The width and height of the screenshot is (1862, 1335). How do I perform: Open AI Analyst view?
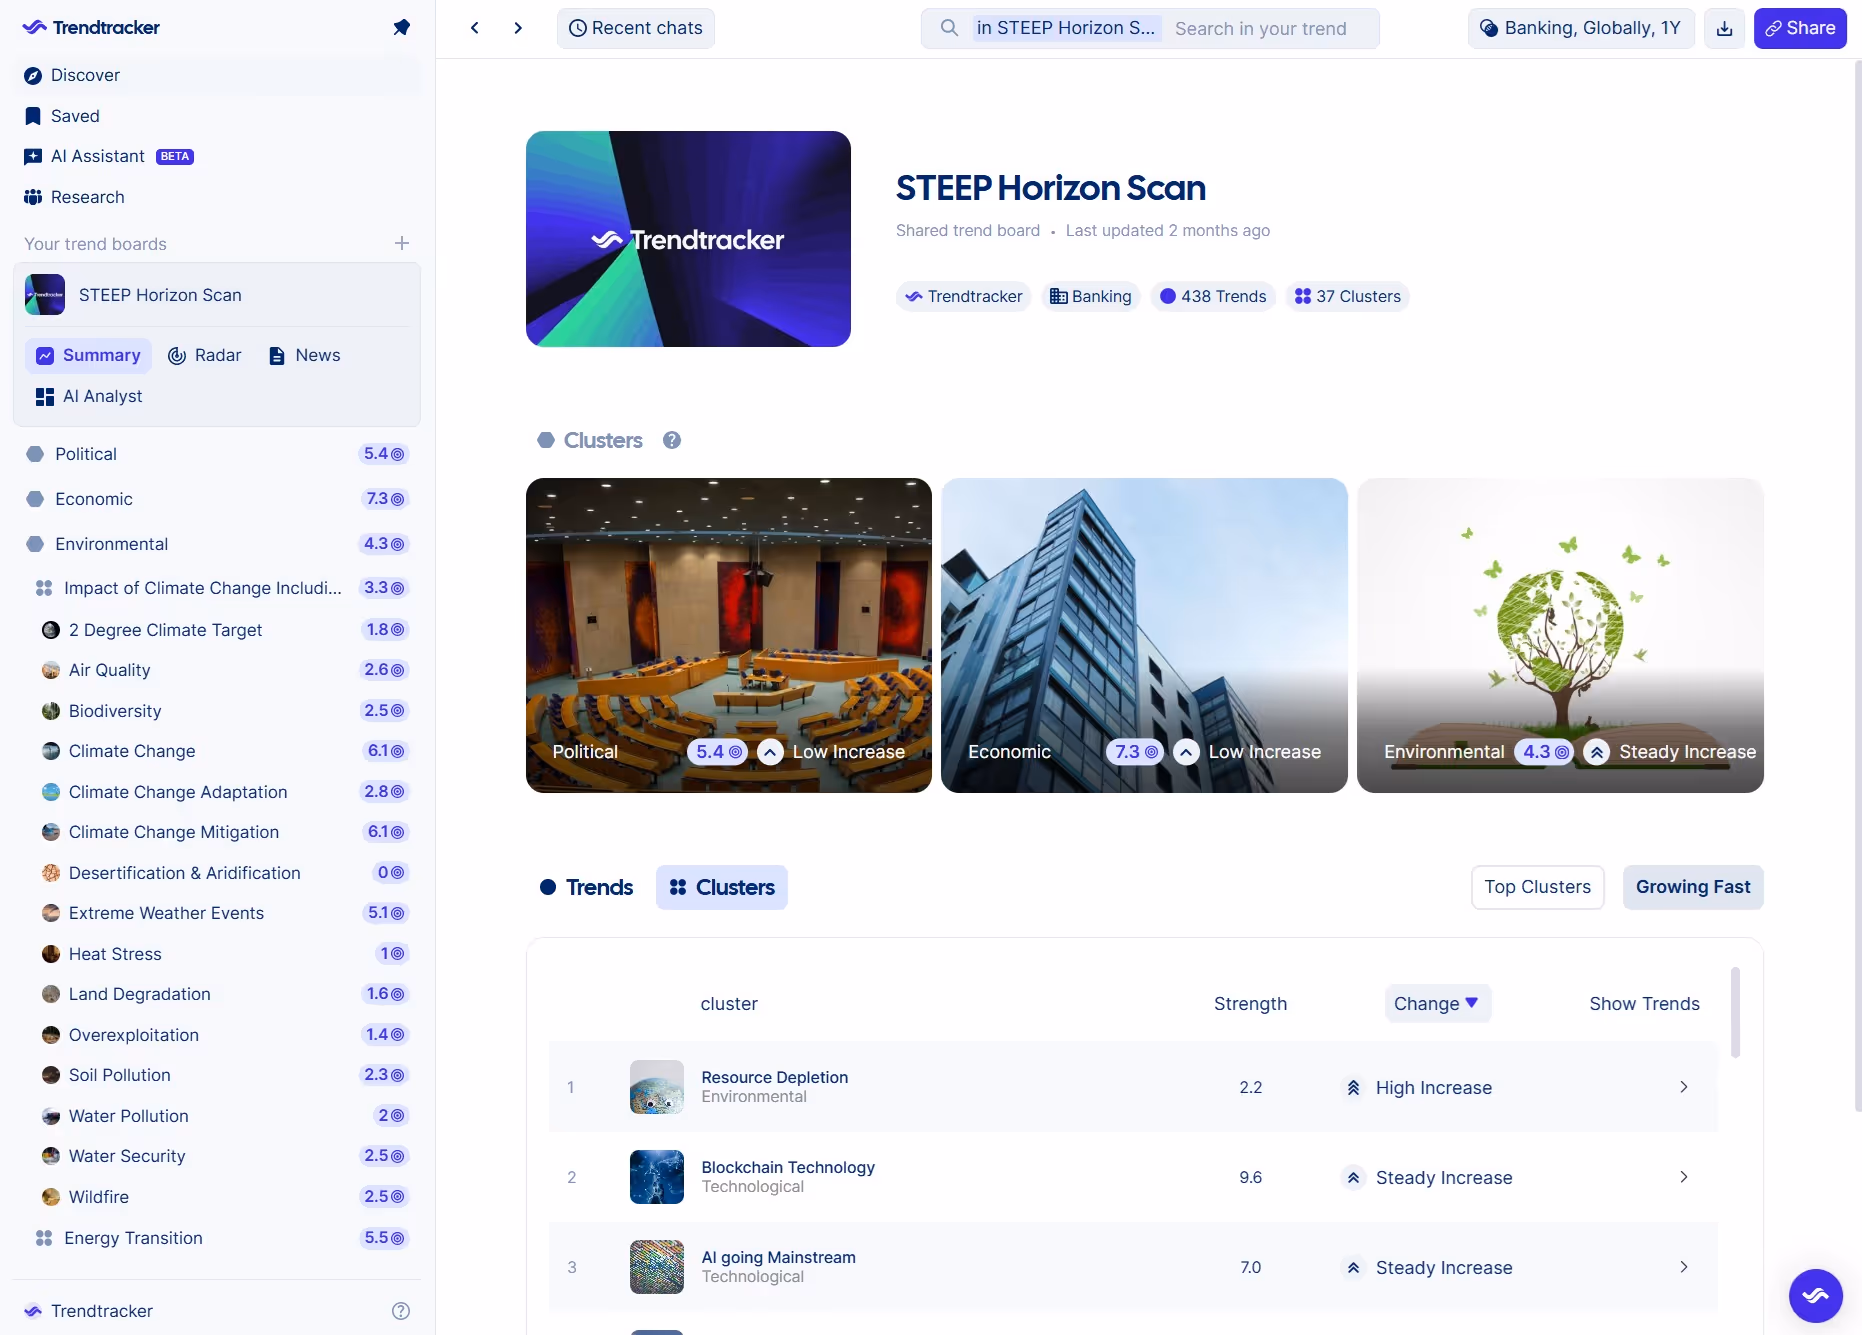(89, 396)
